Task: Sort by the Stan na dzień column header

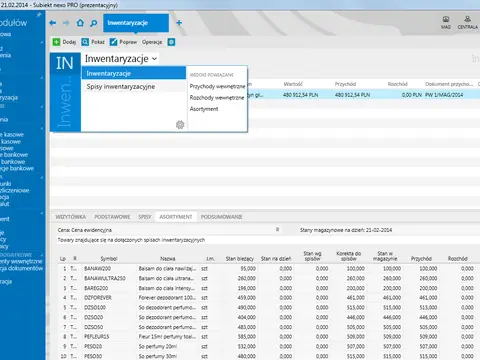Action: tap(276, 259)
